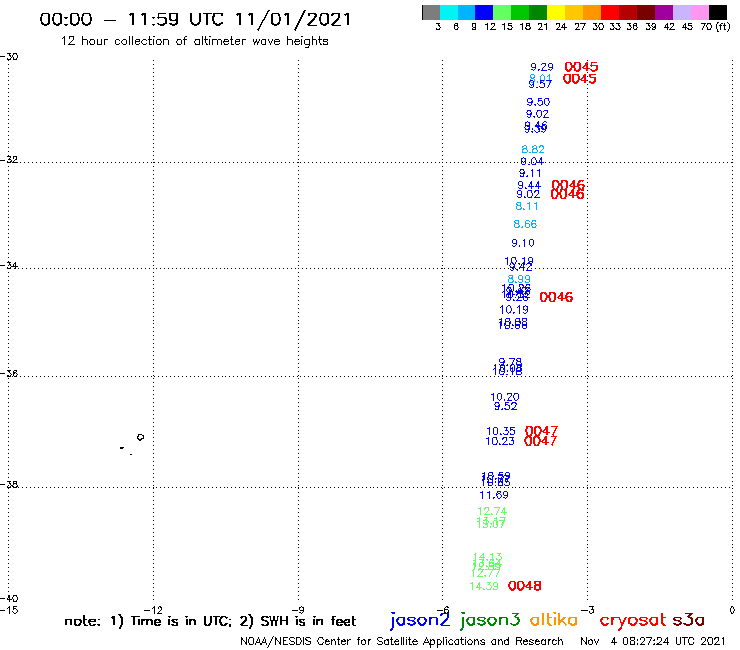Image resolution: width=740 pixels, height=650 pixels.
Task: Click the 'jason3' satellite legend label
Action: pyautogui.click(x=490, y=620)
